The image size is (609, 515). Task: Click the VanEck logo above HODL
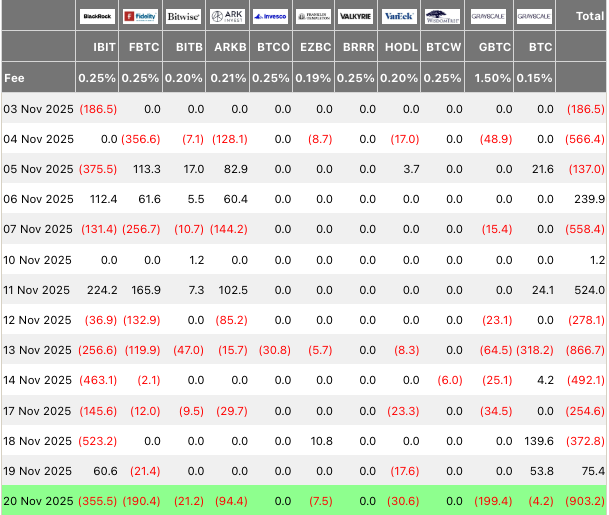pyautogui.click(x=399, y=17)
